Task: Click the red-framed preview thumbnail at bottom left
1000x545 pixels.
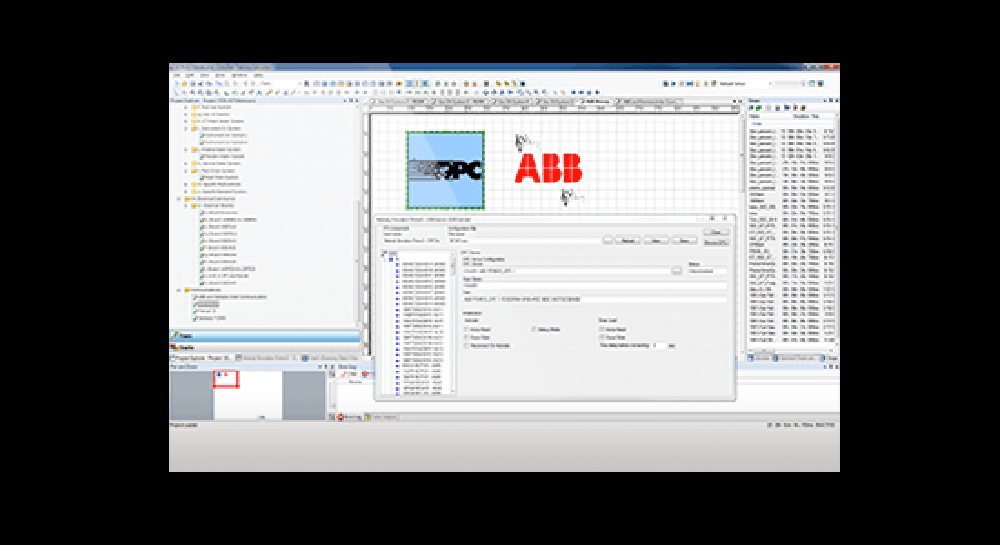Action: [226, 379]
